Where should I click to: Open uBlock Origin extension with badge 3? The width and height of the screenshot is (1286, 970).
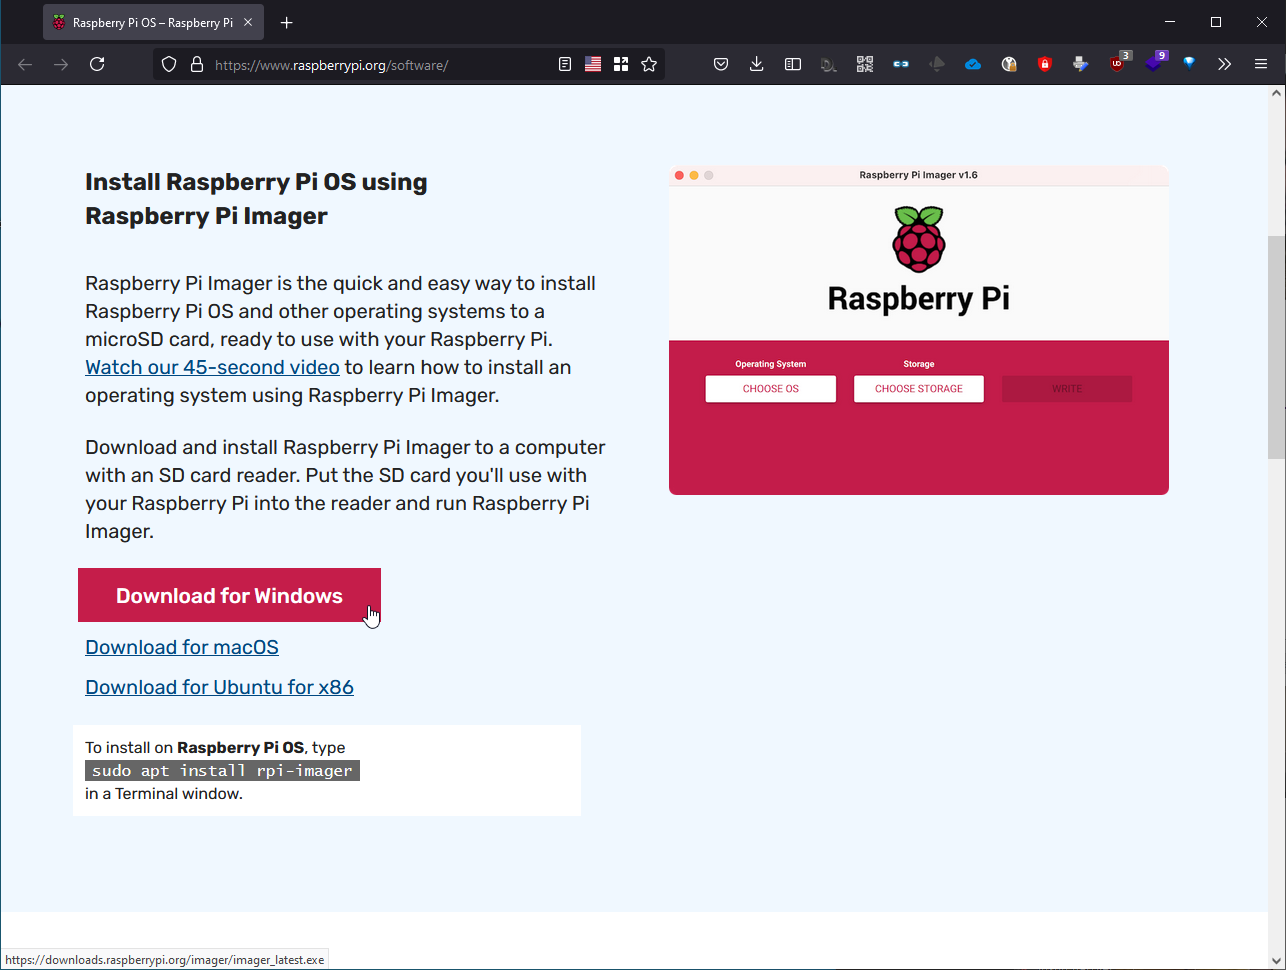1118,63
